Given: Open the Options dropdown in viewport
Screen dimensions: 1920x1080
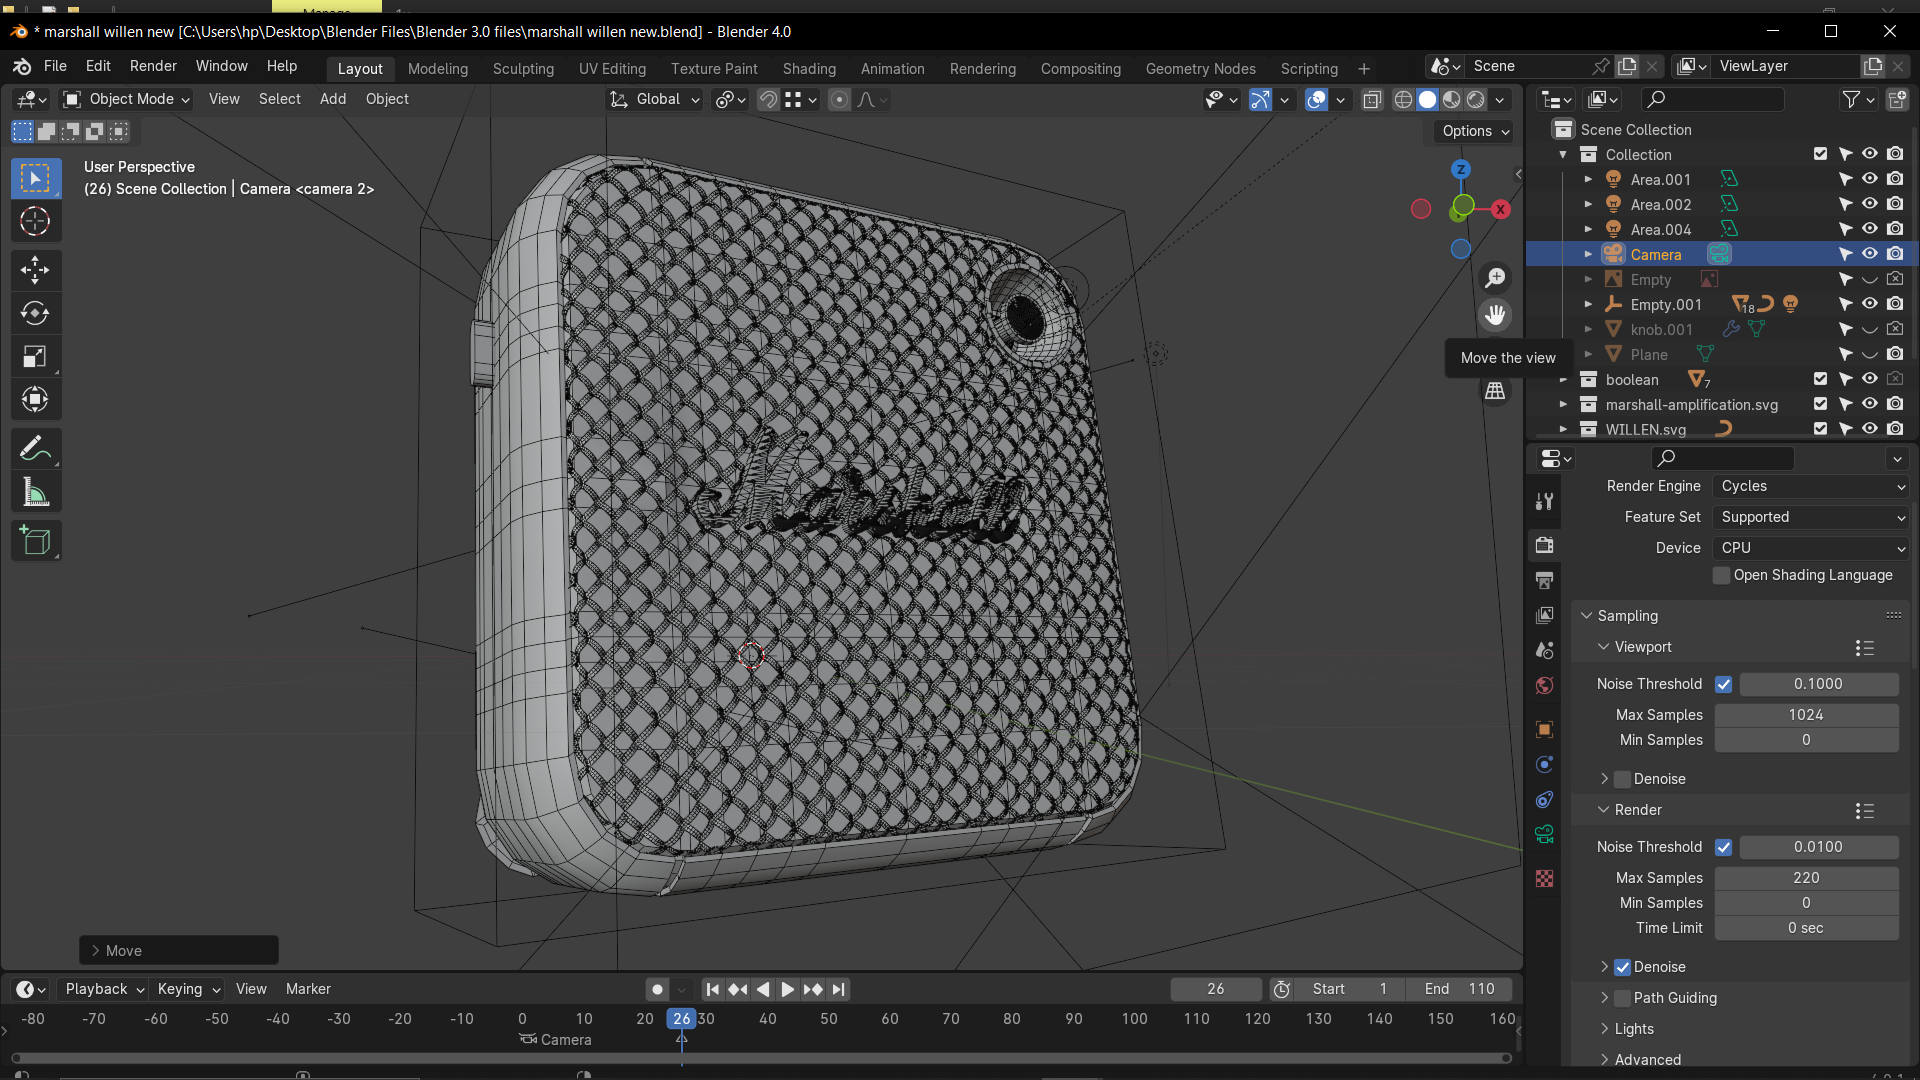Looking at the screenshot, I should pos(1475,131).
